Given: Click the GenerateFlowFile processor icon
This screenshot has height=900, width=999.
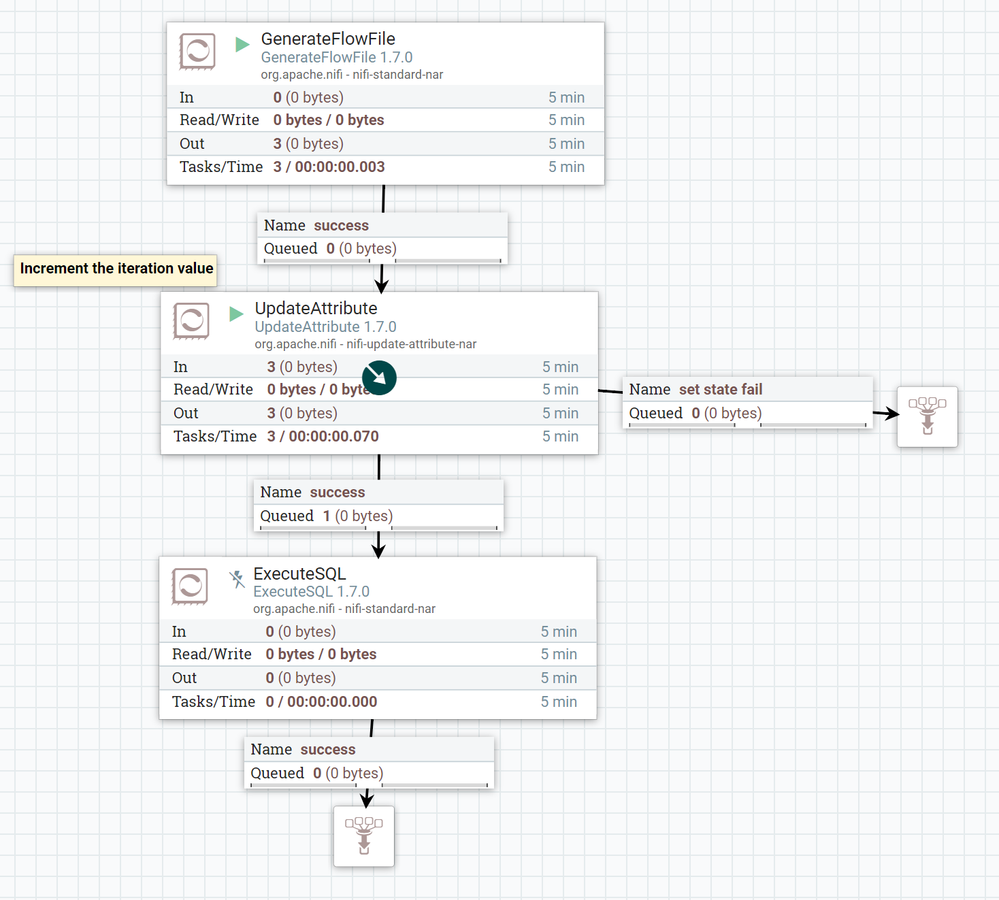Looking at the screenshot, I should click(x=197, y=51).
